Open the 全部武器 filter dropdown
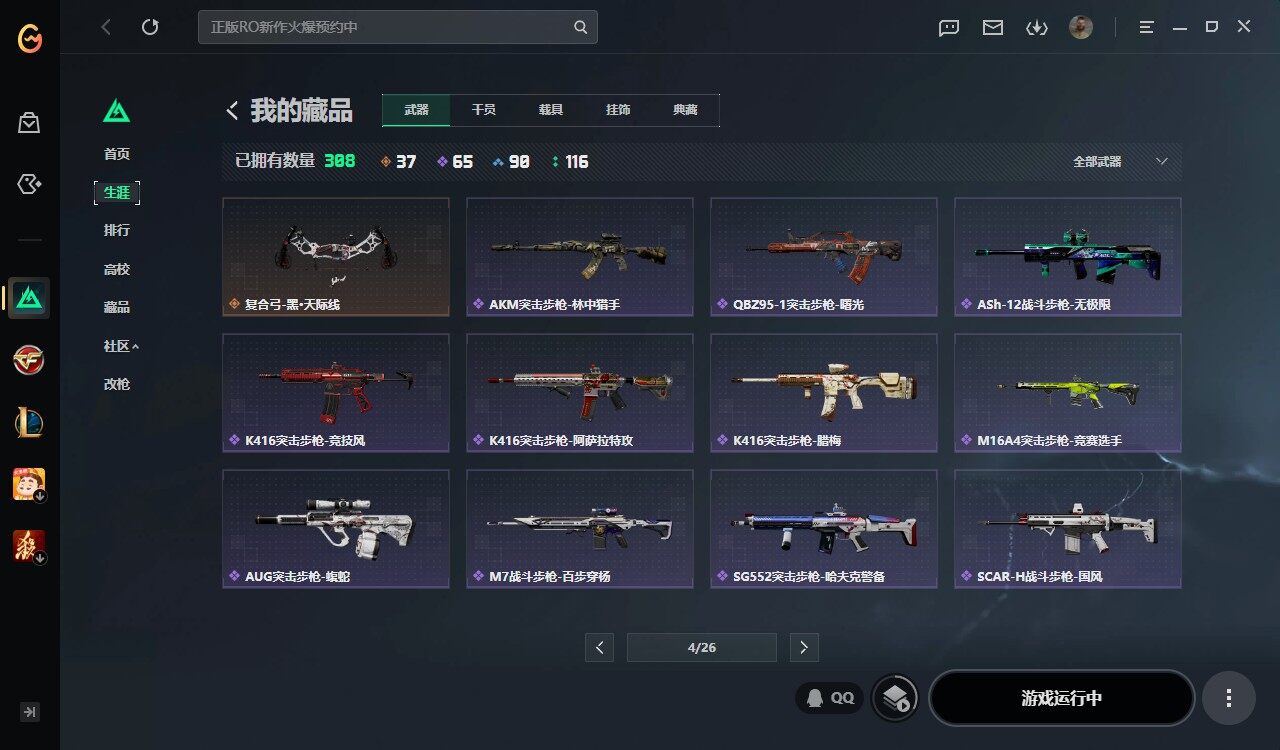Image resolution: width=1280 pixels, height=750 pixels. [1120, 161]
